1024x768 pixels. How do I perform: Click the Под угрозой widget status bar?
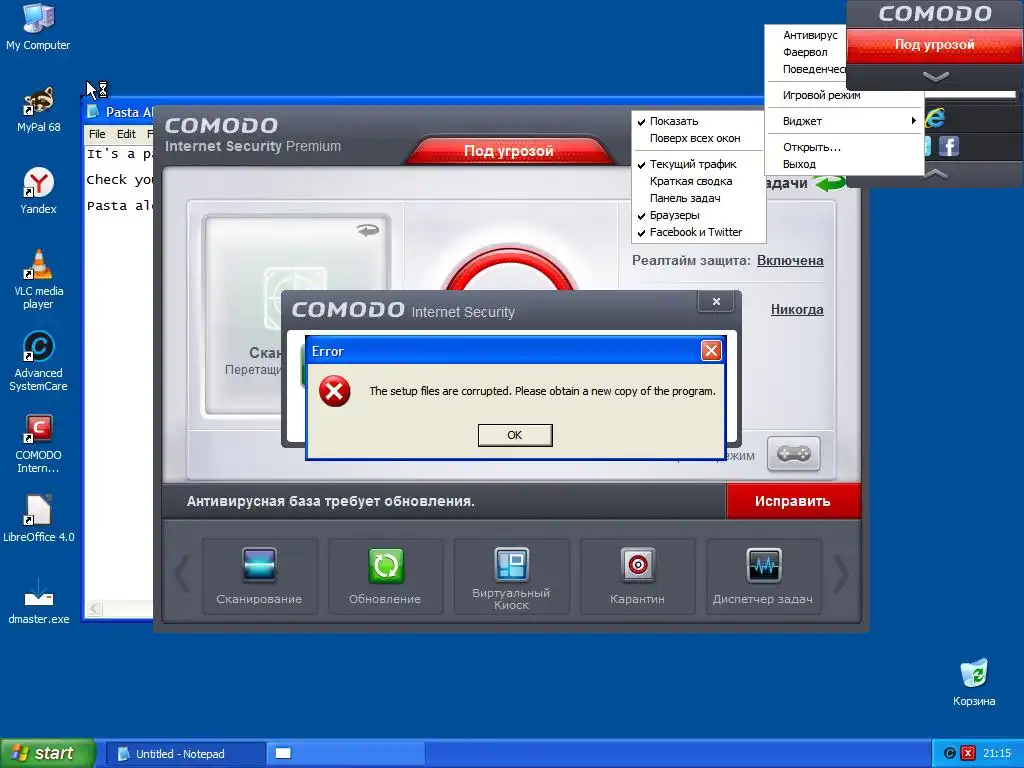pyautogui.click(x=935, y=45)
